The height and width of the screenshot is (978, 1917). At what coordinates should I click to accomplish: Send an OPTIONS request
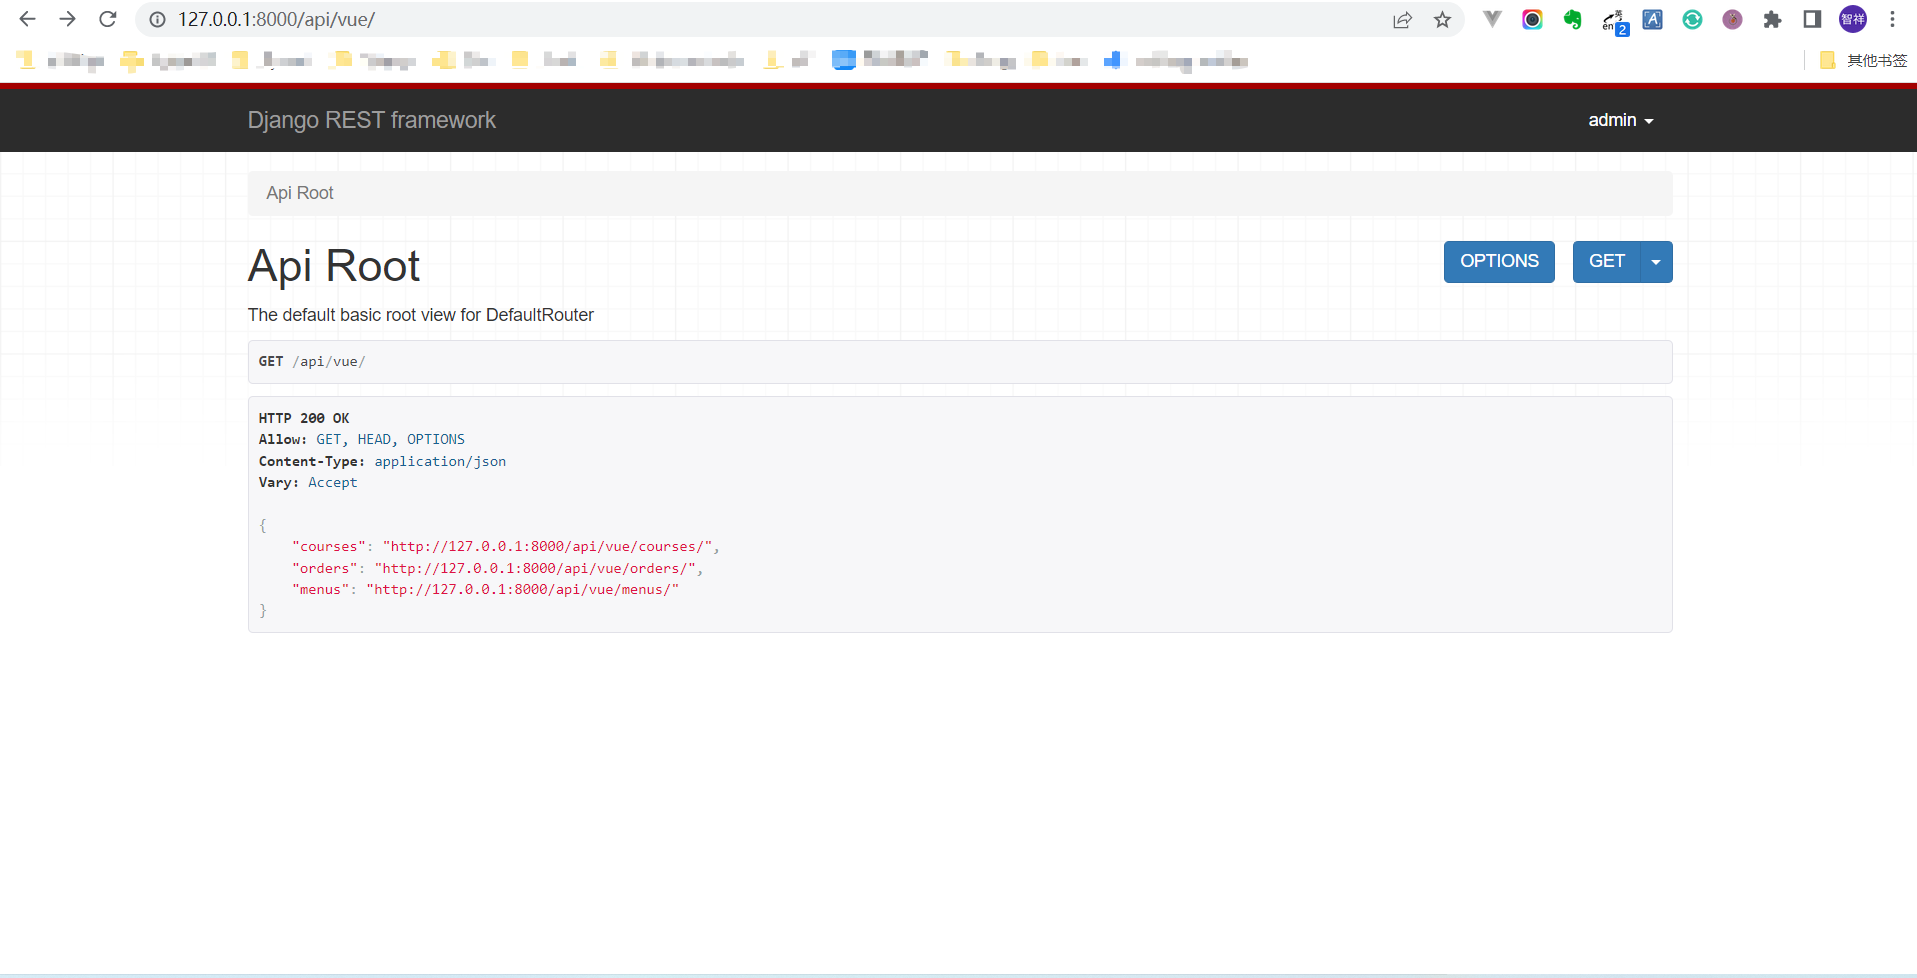click(1499, 262)
